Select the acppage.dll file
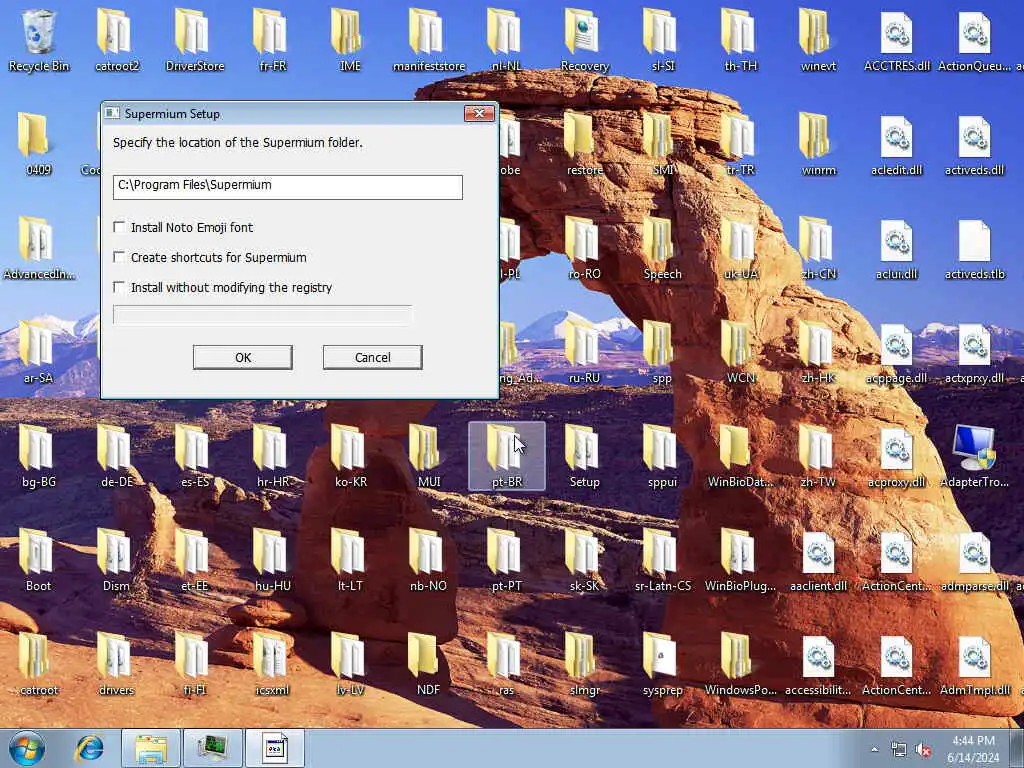The height and width of the screenshot is (768, 1024). click(897, 353)
